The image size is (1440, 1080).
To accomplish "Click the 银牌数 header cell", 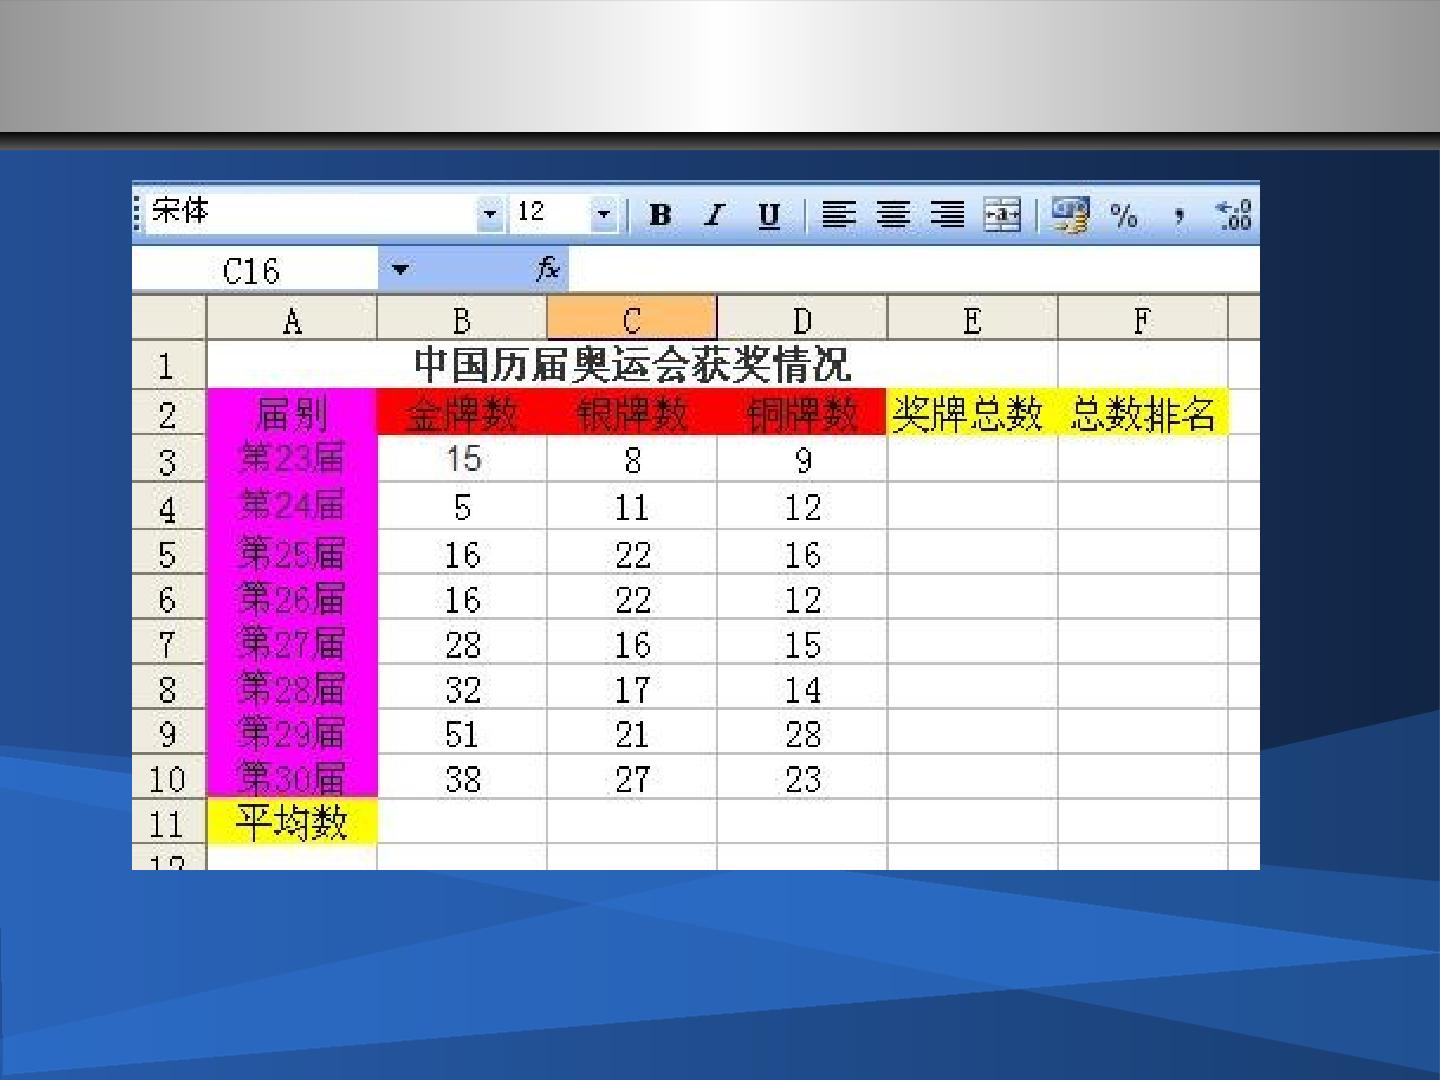I will click(632, 413).
